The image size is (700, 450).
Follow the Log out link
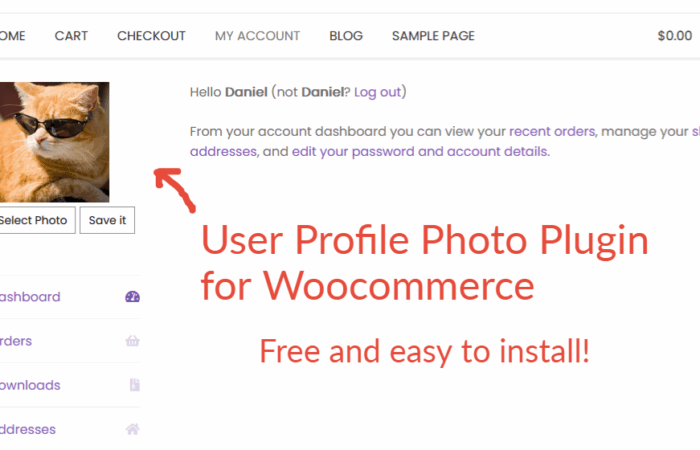[377, 92]
